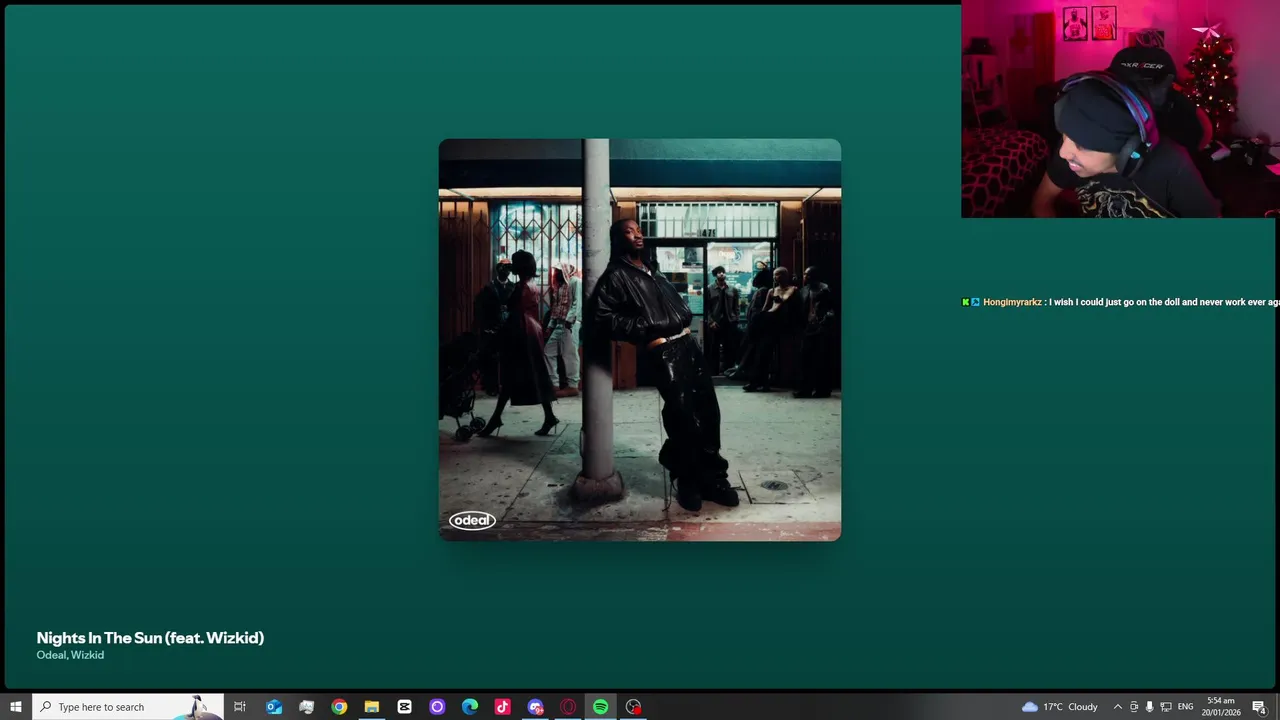Click the 'Type here to search' box

pos(127,707)
